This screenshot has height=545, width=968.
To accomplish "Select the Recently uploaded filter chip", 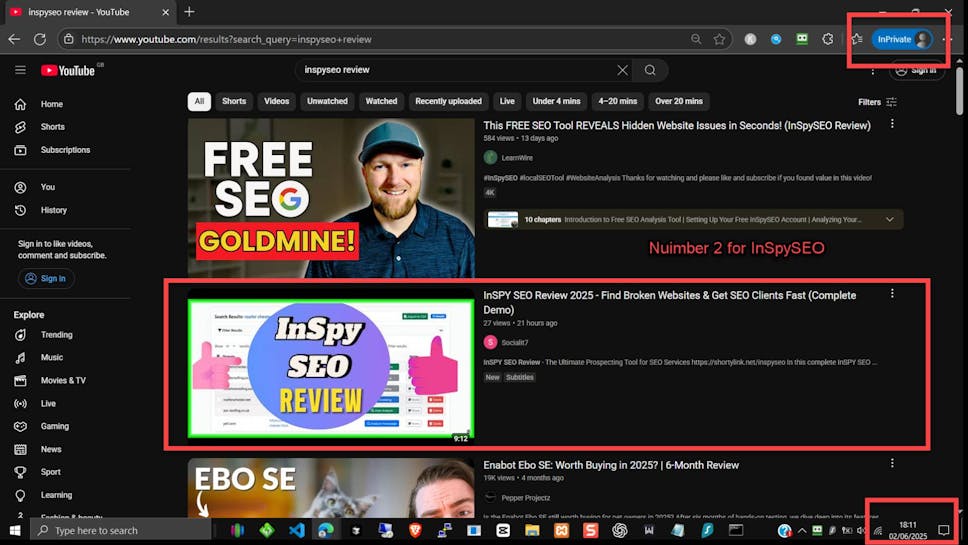I will pos(448,101).
